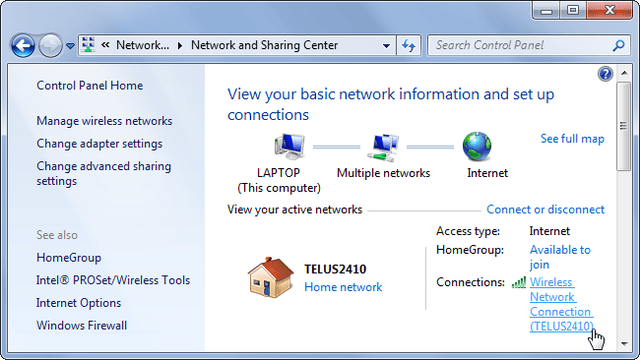
Task: Select the Network... breadcrumb segment
Action: point(142,45)
